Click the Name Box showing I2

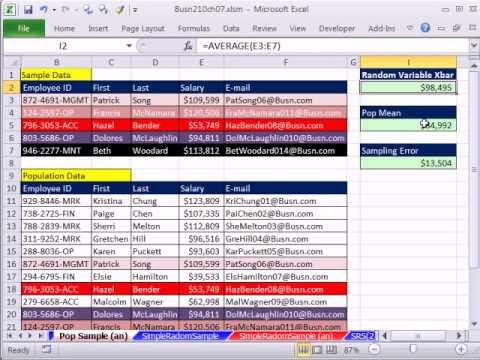point(63,46)
